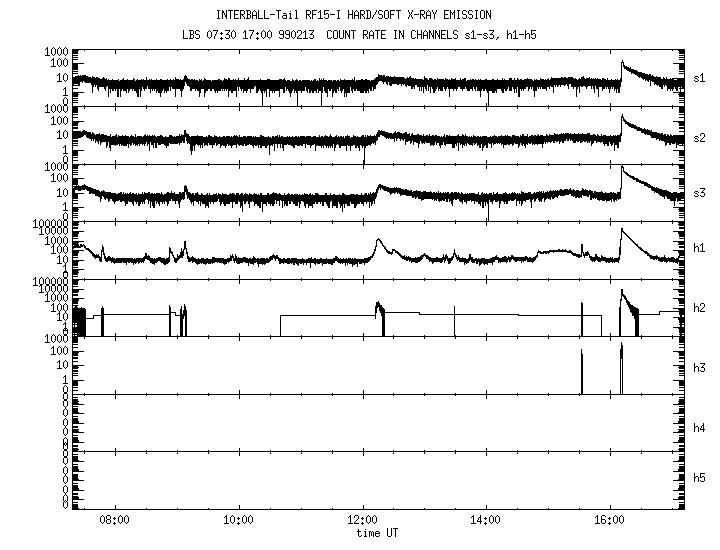Click the "time UT" axis title

[x=379, y=533]
